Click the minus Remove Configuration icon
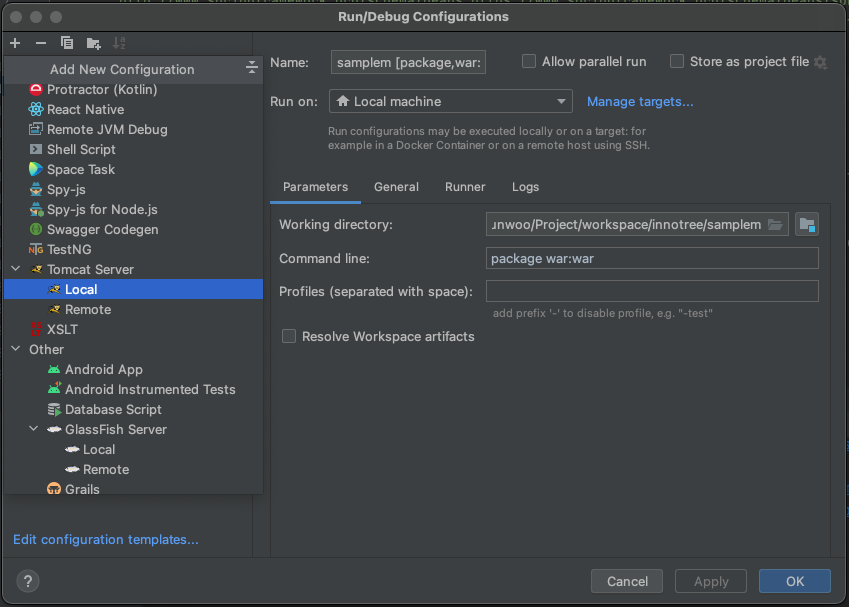 point(41,43)
